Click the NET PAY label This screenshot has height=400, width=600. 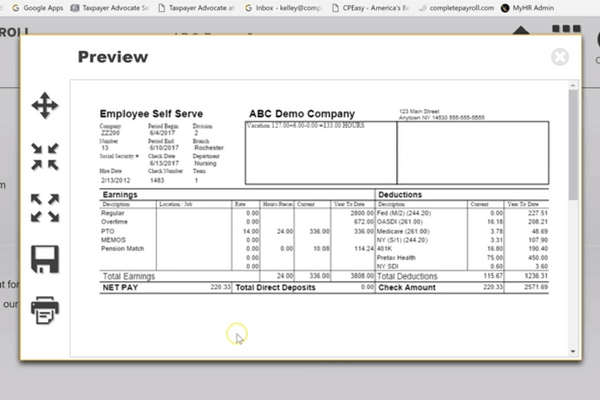[x=120, y=287]
